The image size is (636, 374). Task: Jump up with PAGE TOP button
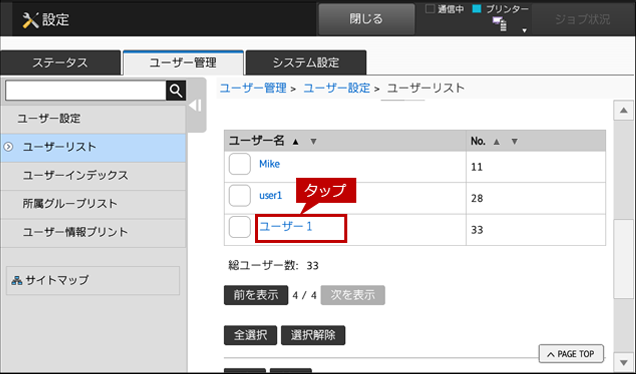coord(571,354)
